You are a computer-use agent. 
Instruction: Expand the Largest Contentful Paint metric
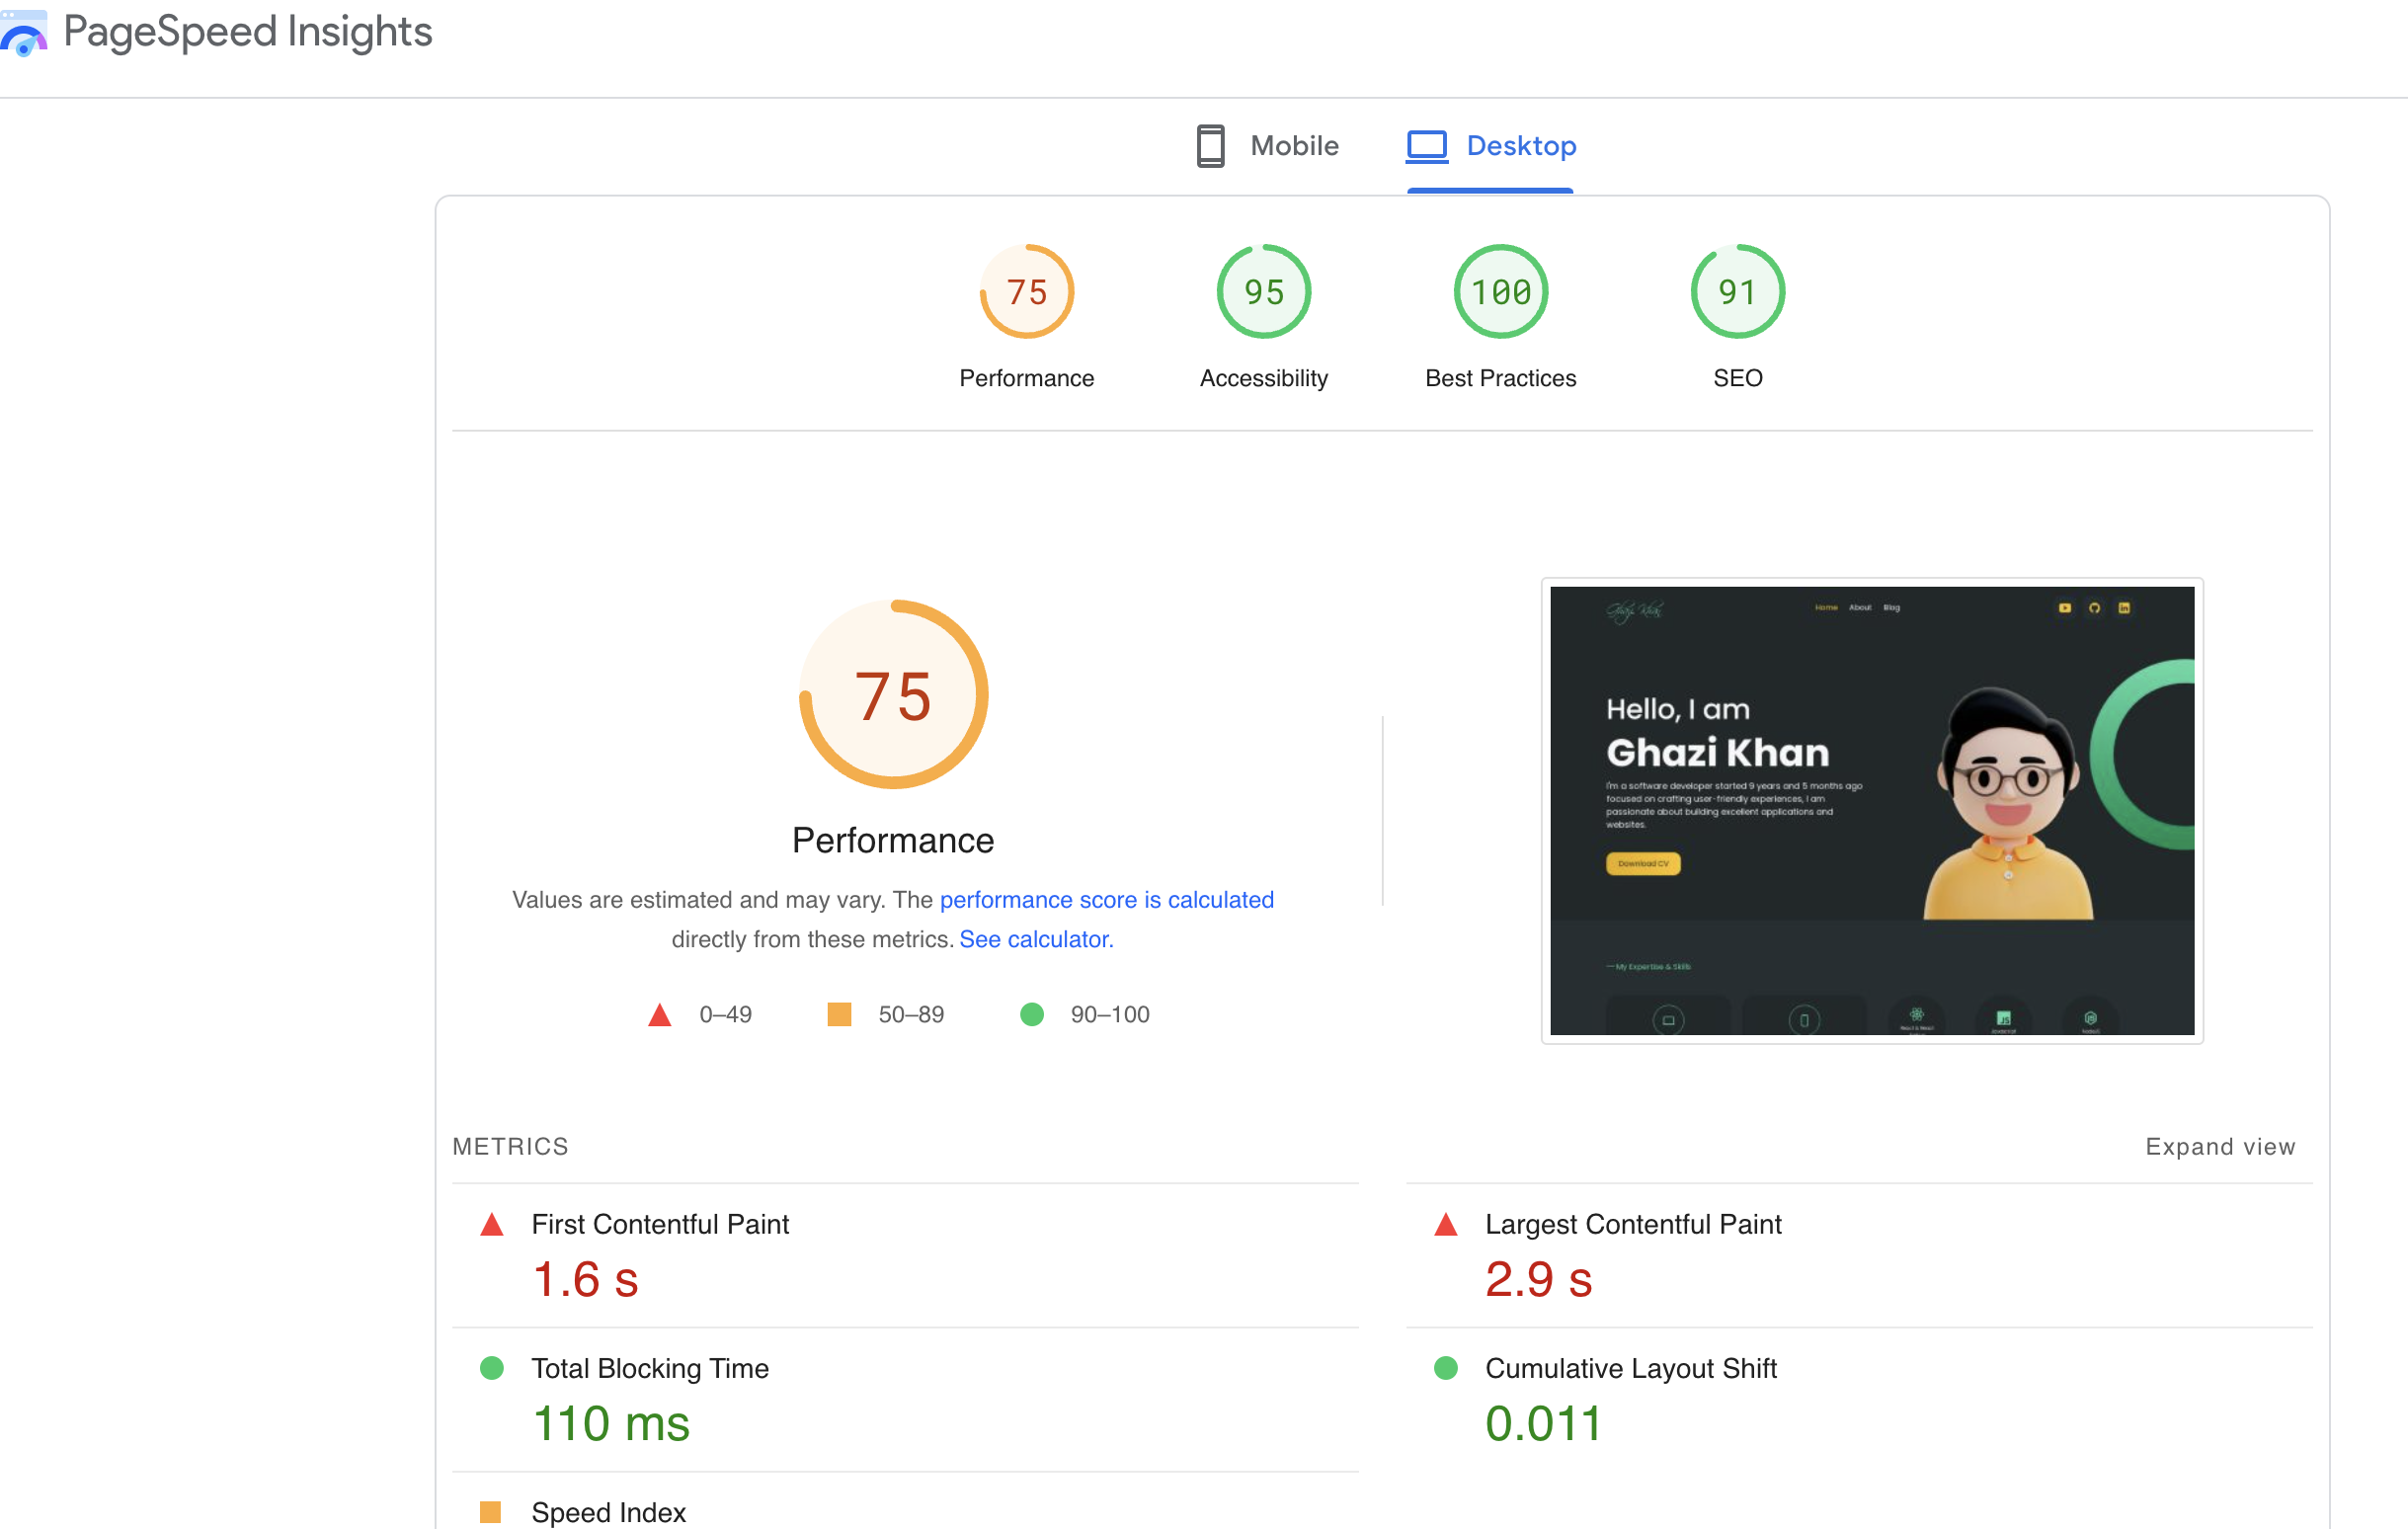(1632, 1225)
